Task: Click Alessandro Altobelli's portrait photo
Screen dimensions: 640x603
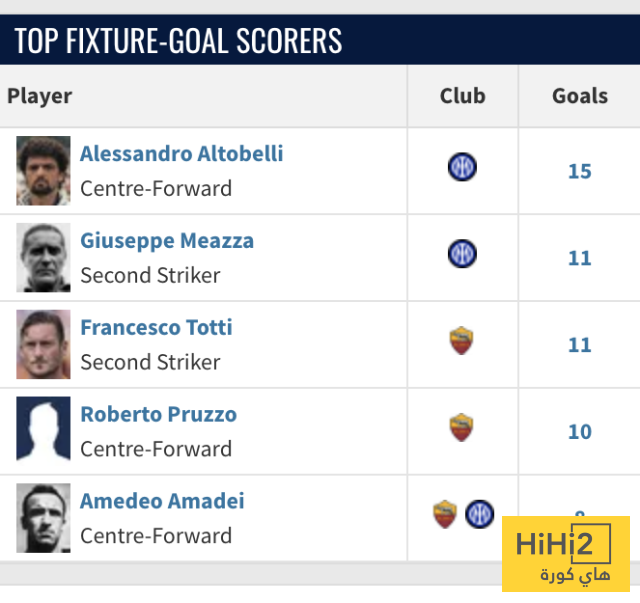Action: coord(43,171)
